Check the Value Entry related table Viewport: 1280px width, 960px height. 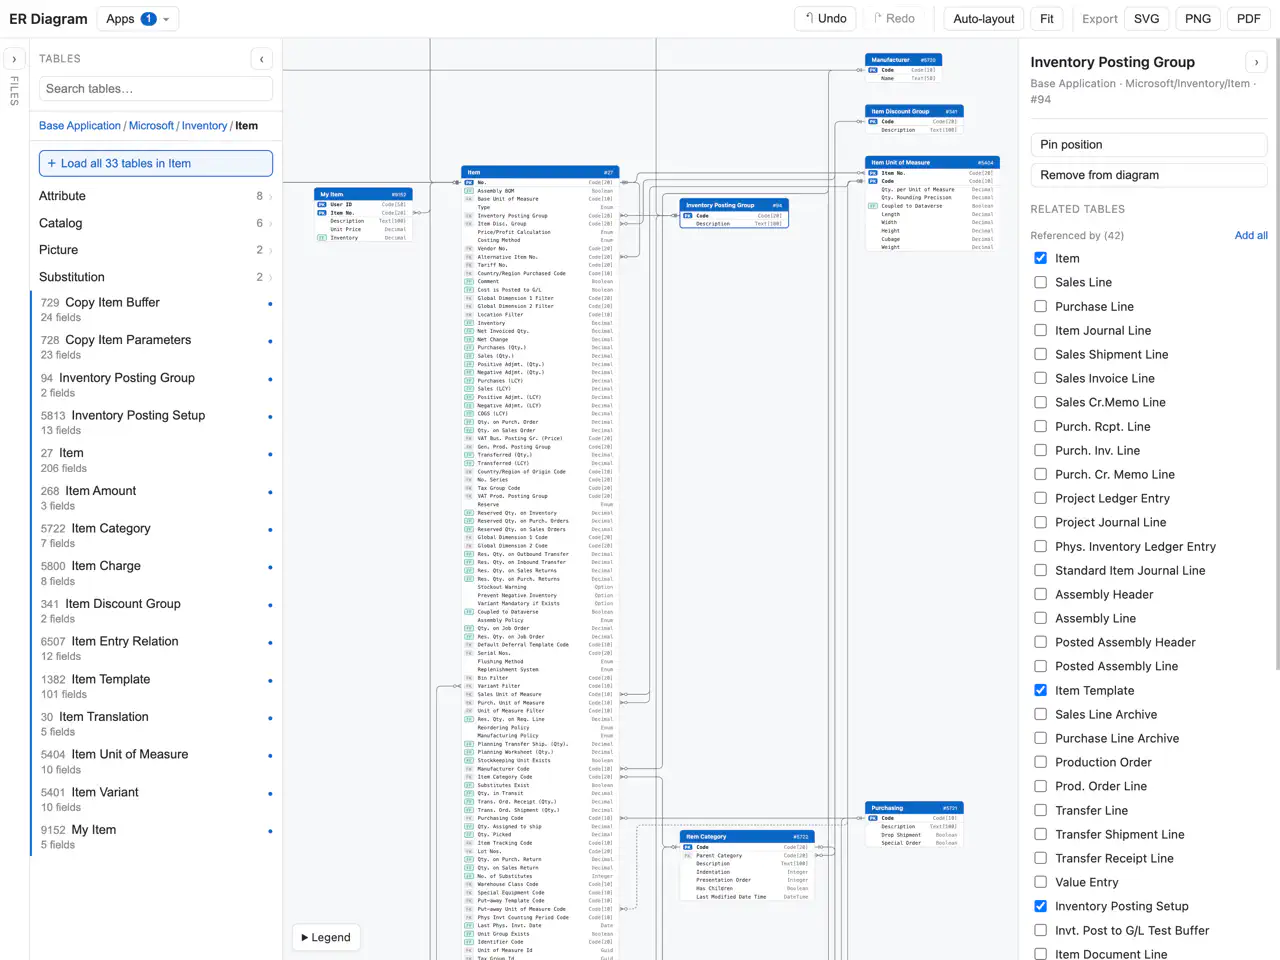[1040, 882]
